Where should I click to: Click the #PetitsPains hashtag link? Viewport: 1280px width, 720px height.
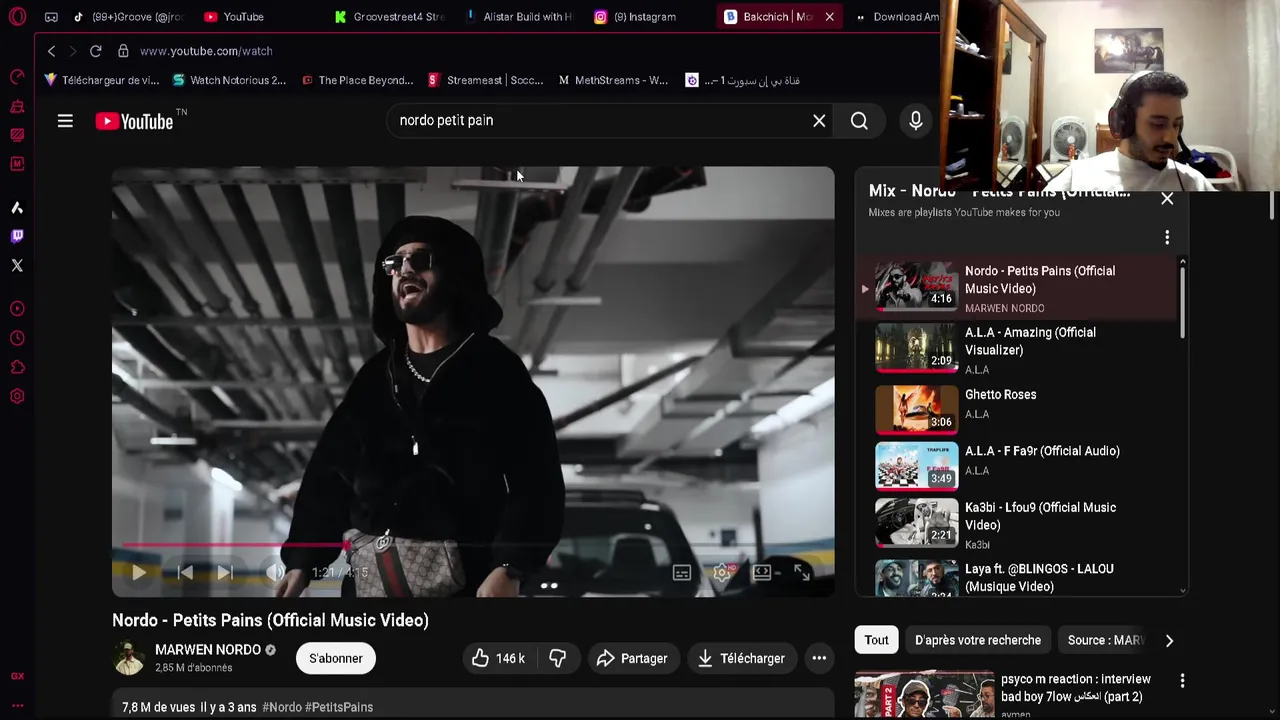pyautogui.click(x=339, y=707)
